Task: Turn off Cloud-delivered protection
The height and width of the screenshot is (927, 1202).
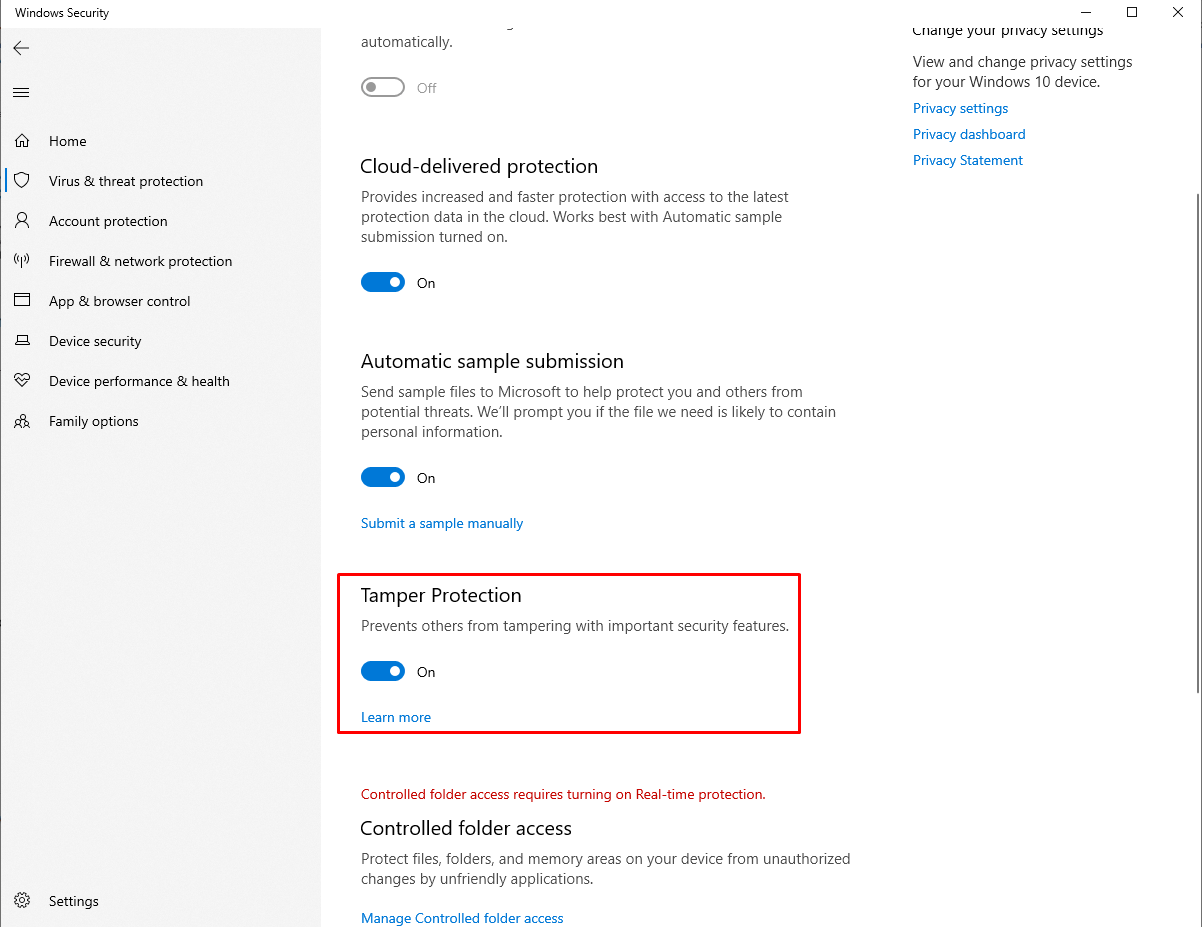Action: click(383, 282)
